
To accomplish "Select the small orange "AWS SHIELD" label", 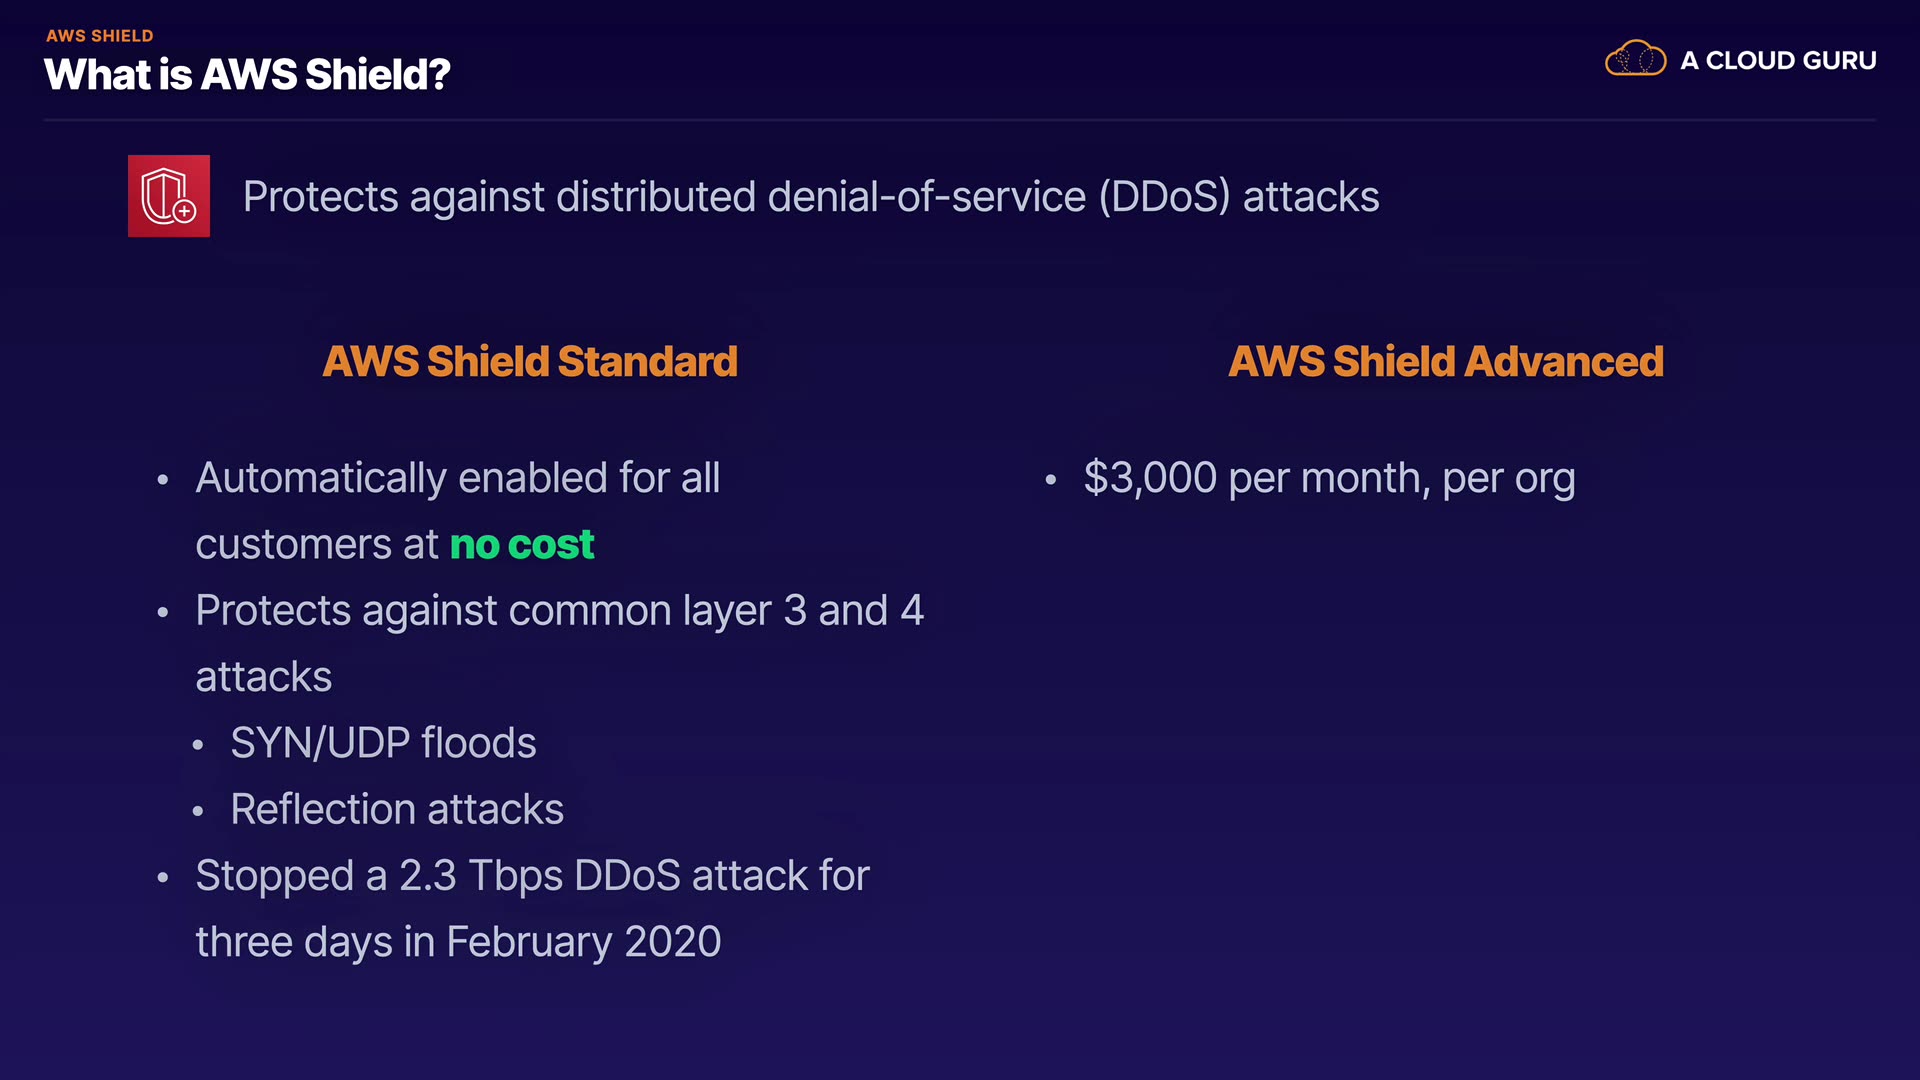I will coord(100,36).
